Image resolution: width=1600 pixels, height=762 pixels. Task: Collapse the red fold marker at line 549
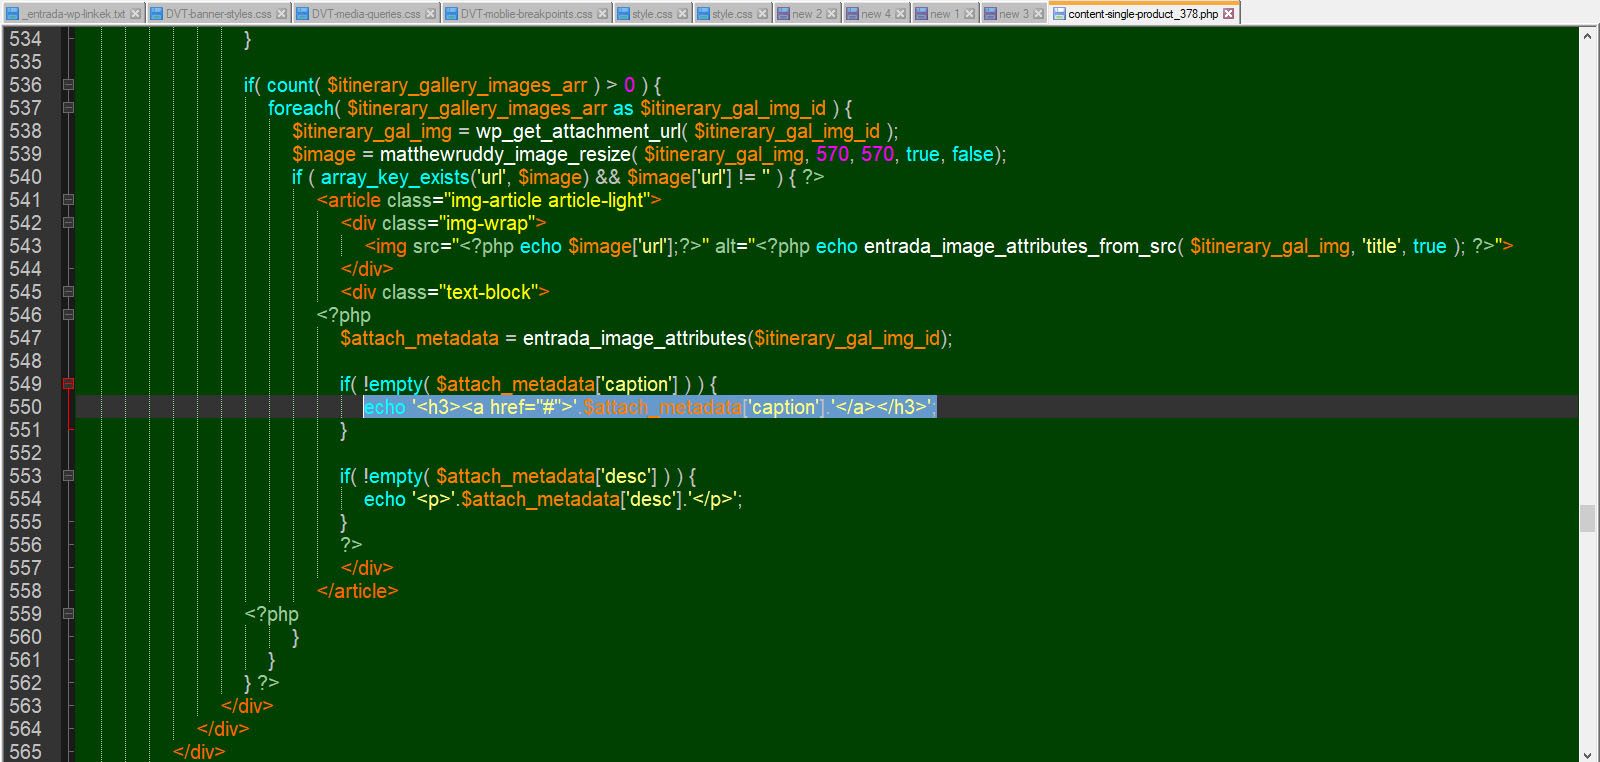[68, 384]
